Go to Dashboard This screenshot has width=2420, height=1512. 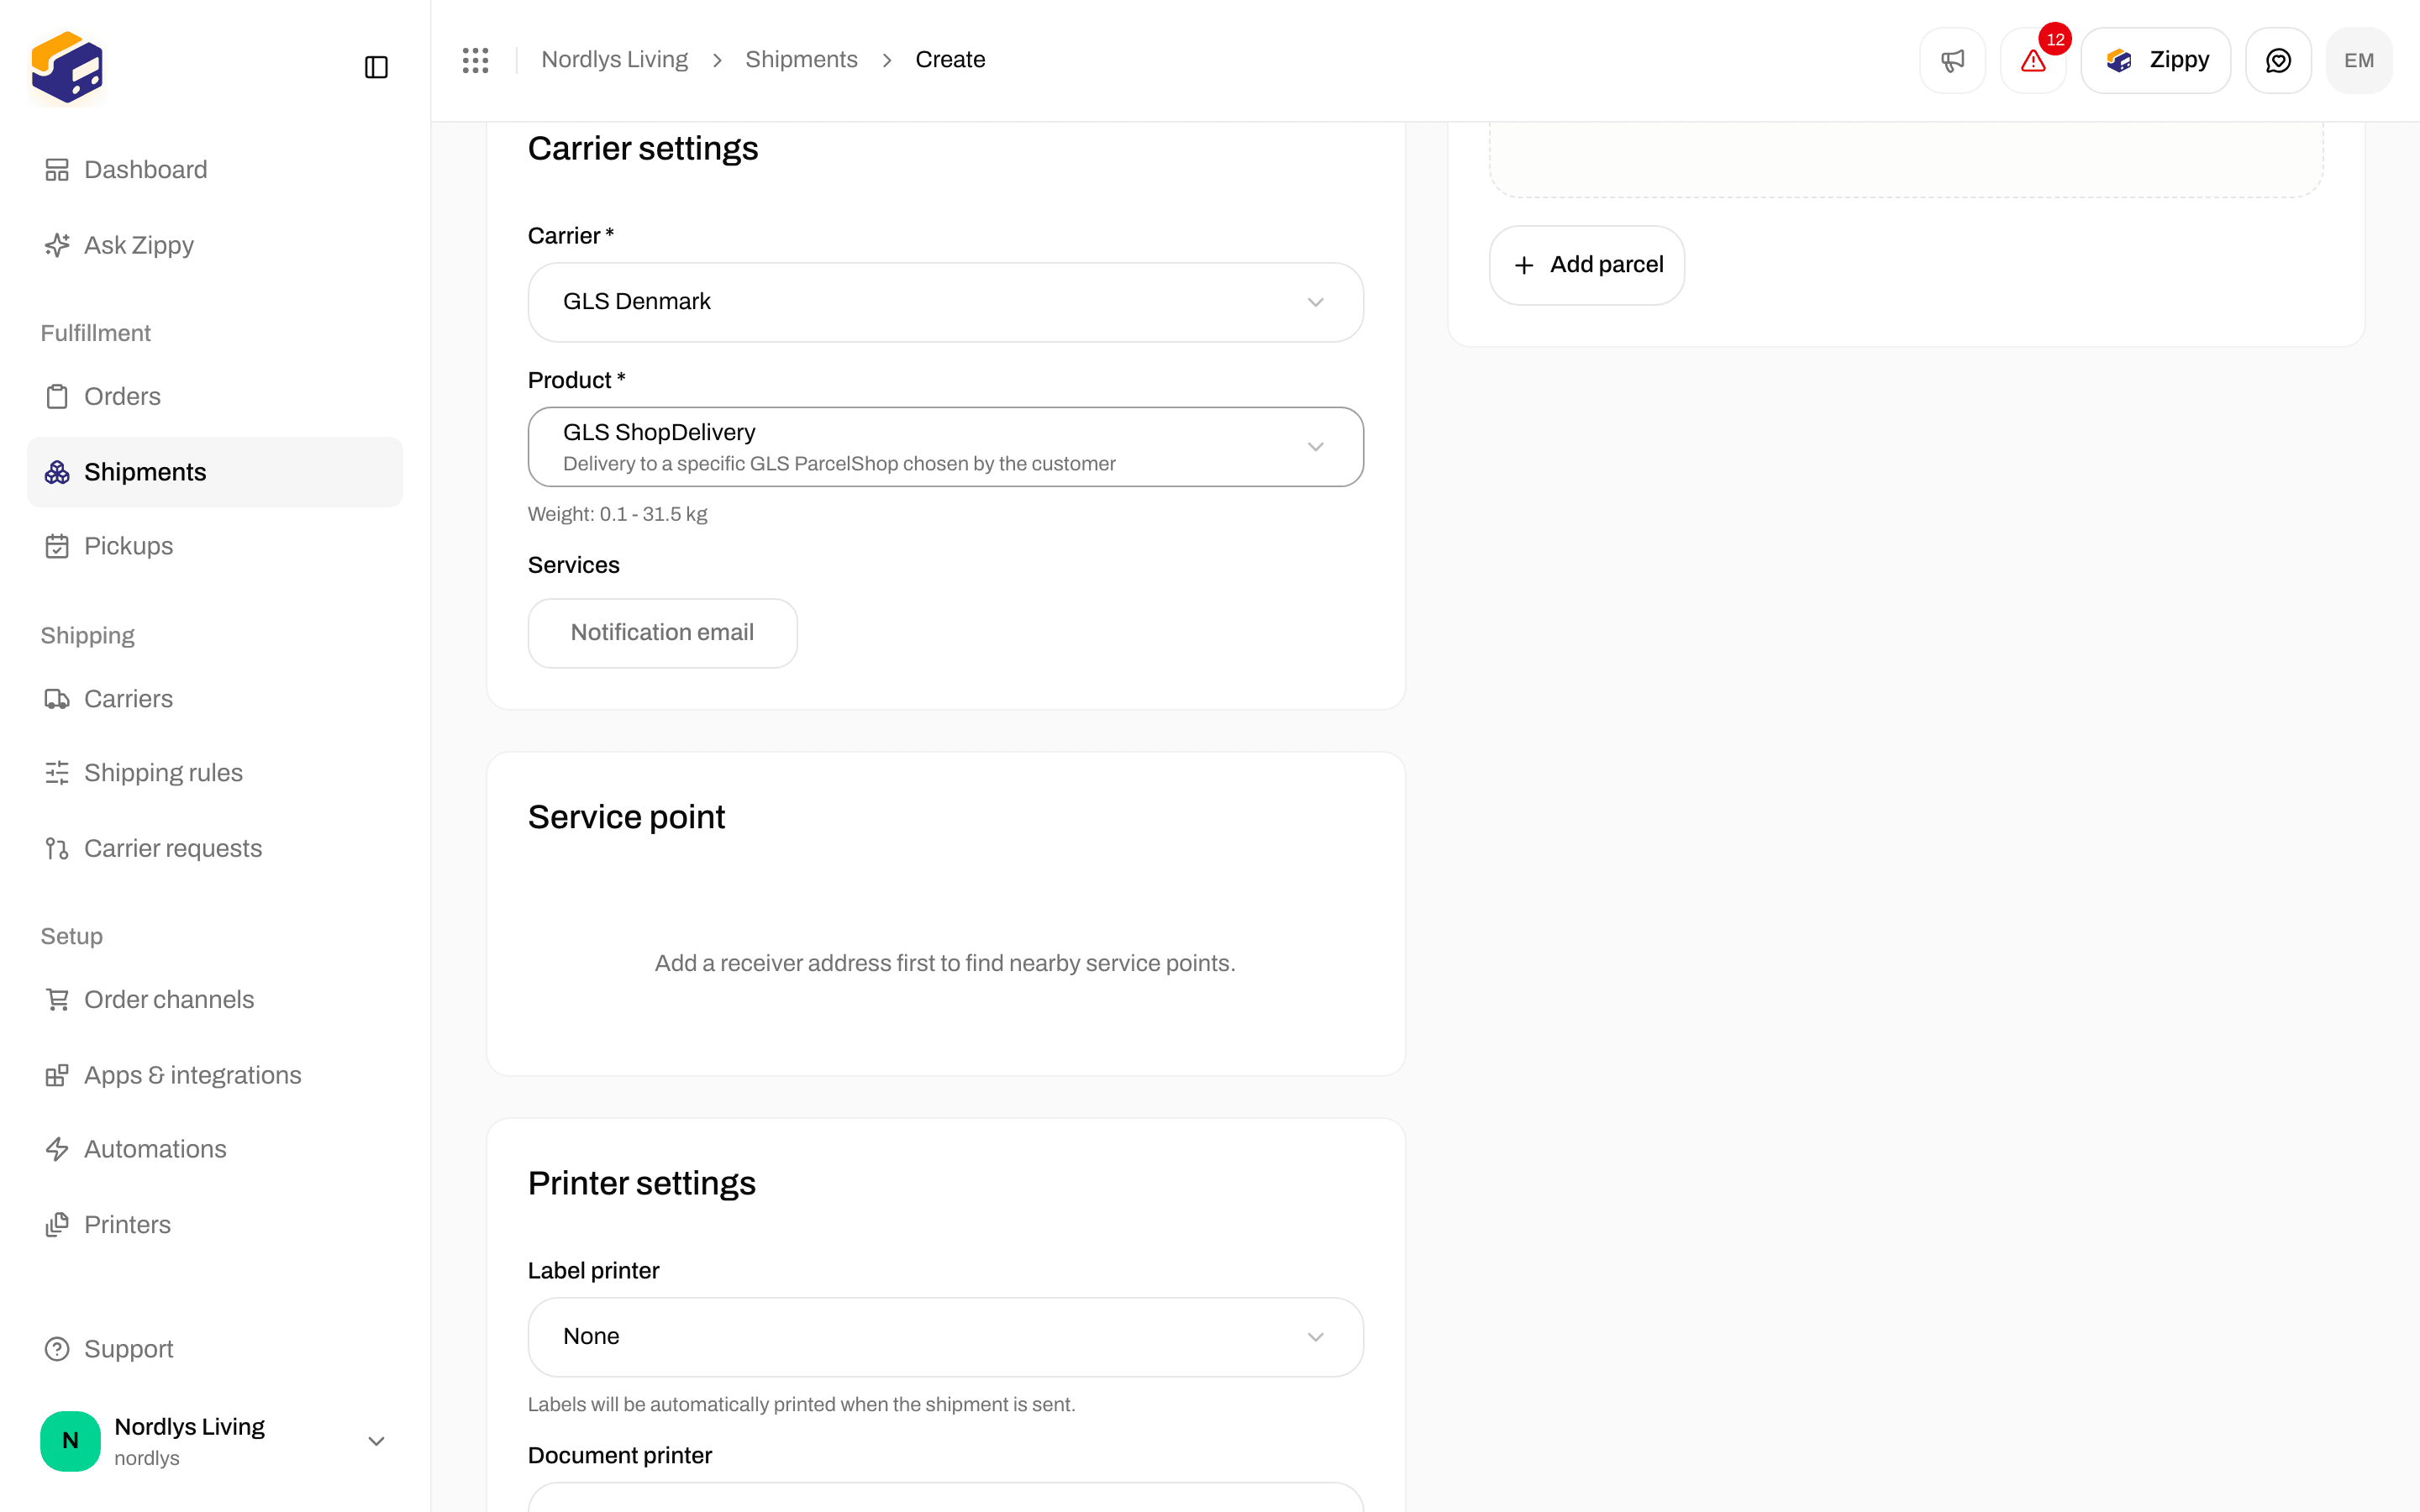[x=215, y=170]
